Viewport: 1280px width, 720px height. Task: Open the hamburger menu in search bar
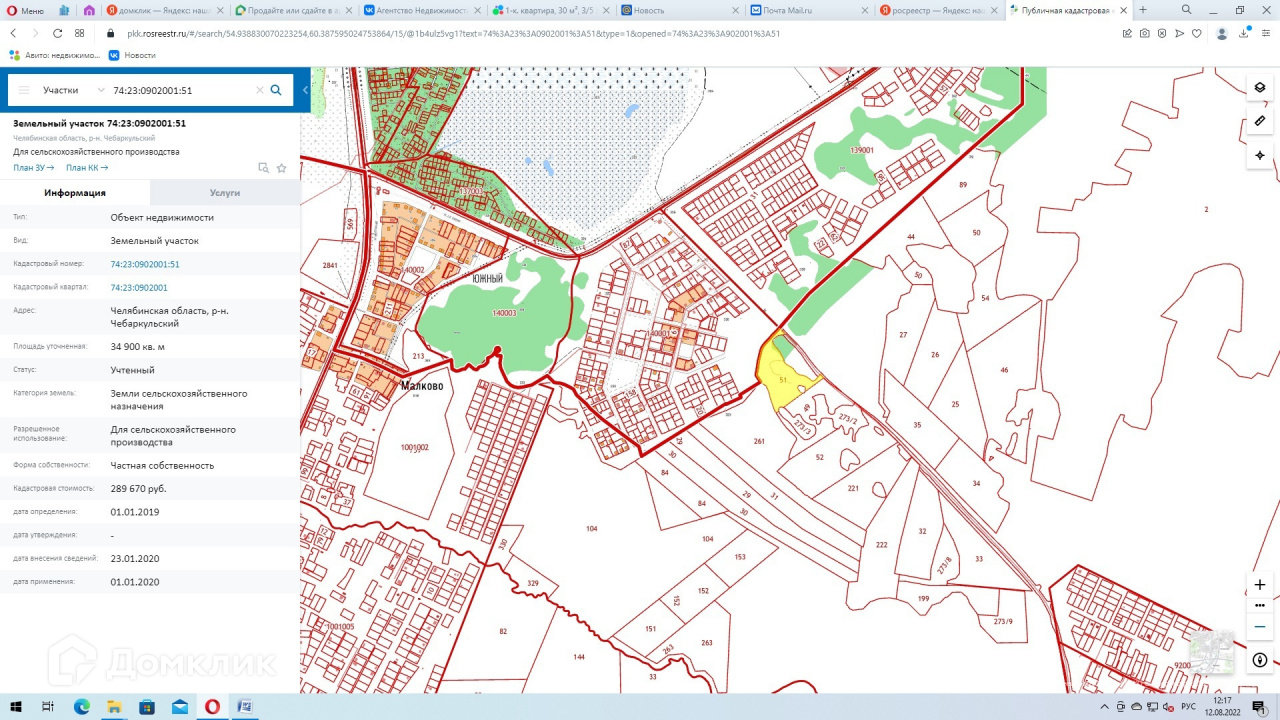point(24,90)
